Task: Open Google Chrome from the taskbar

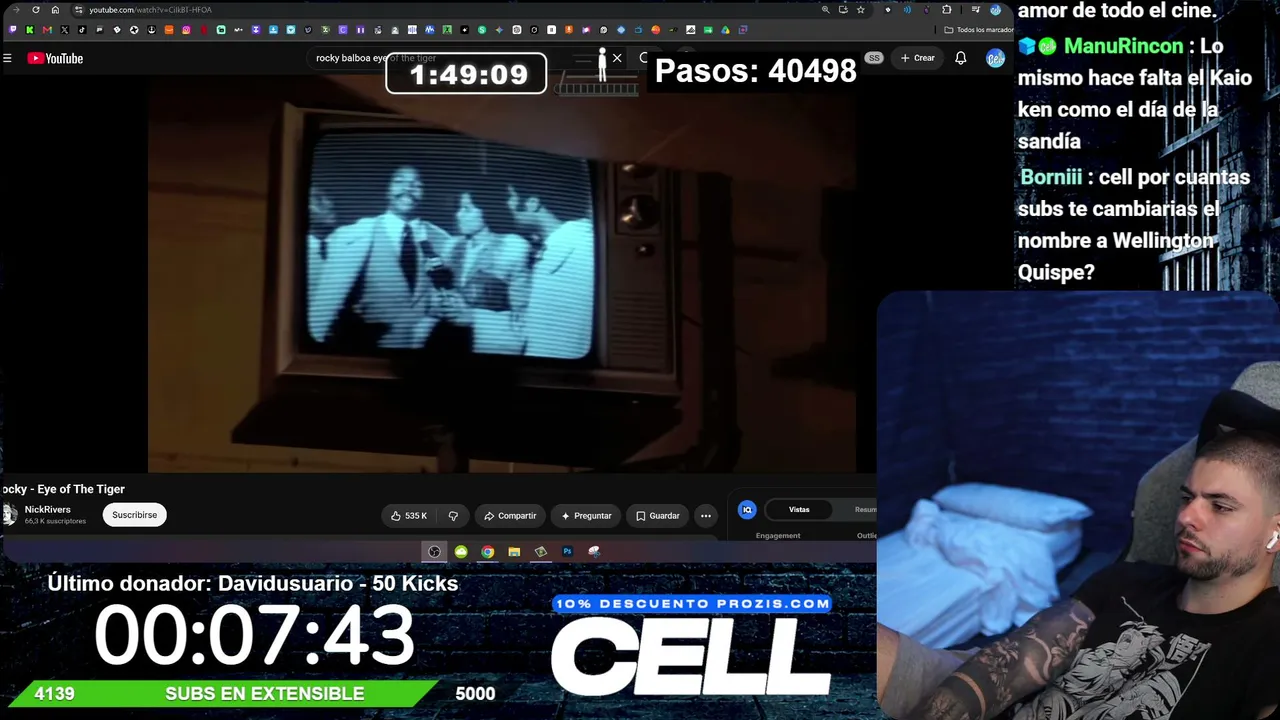Action: tap(487, 551)
